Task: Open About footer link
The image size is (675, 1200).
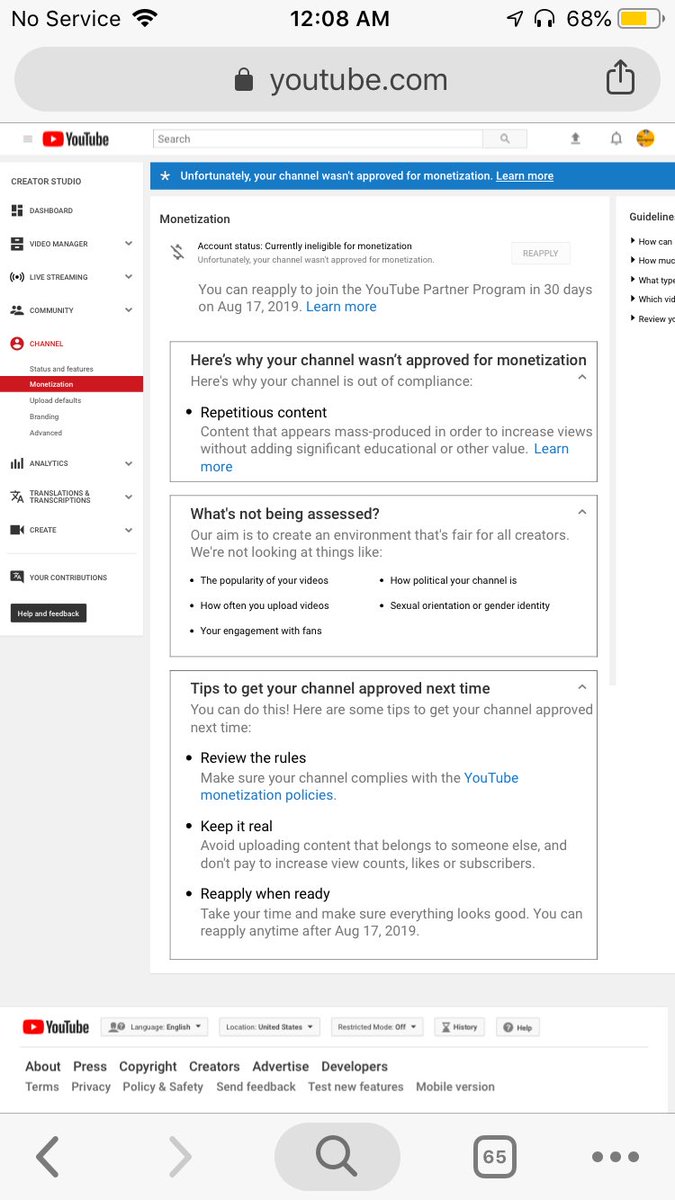Action: (x=43, y=1067)
